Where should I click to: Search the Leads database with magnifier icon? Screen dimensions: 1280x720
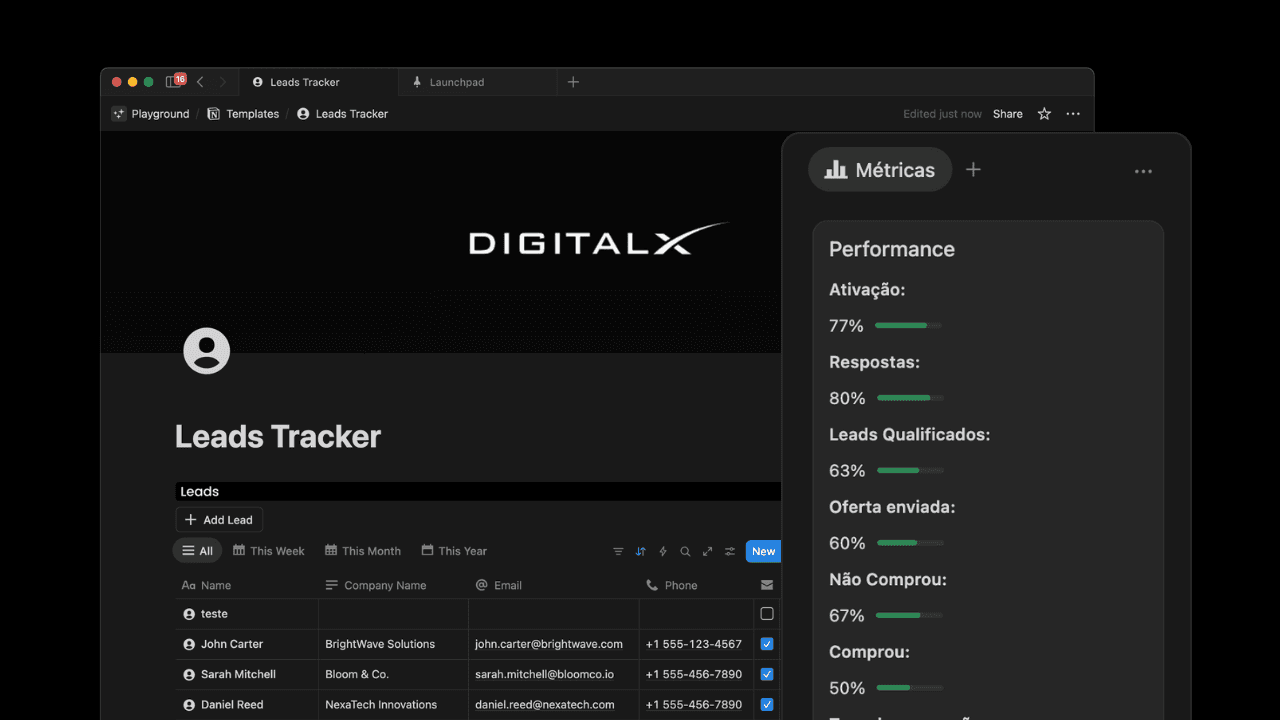pyautogui.click(x=685, y=551)
